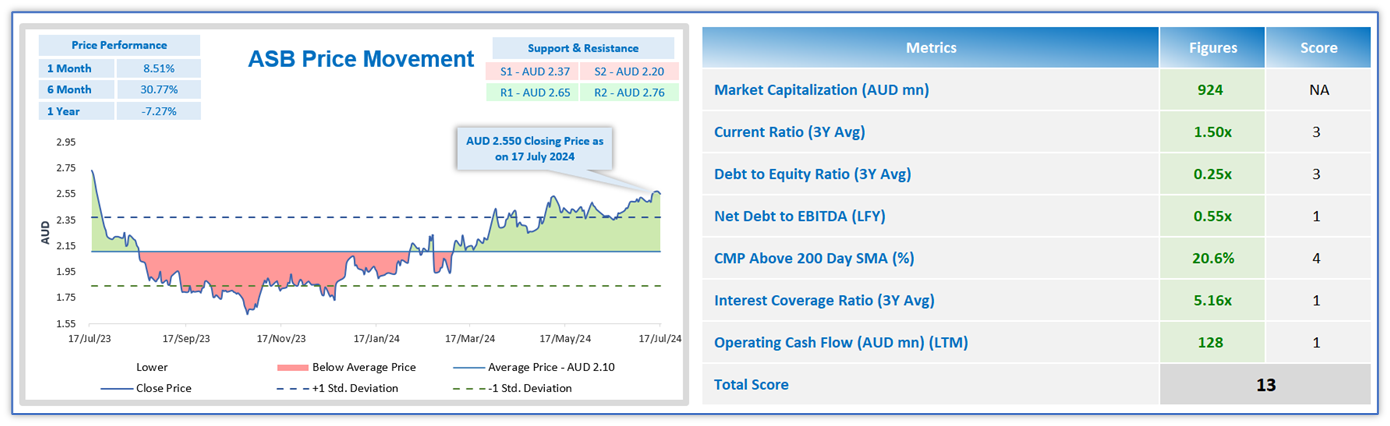
Task: Click the 'AUD 2.550 Closing Price' callout box
Action: (x=535, y=148)
